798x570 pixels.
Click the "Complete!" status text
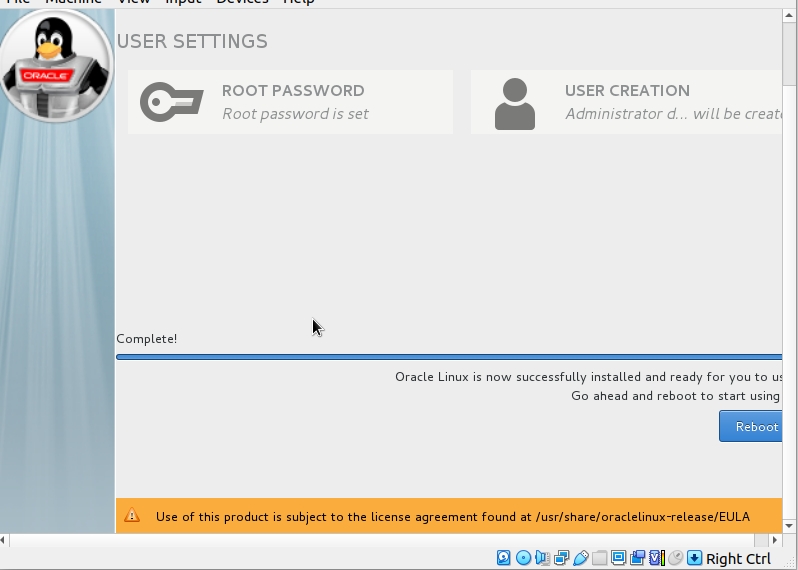coord(147,339)
